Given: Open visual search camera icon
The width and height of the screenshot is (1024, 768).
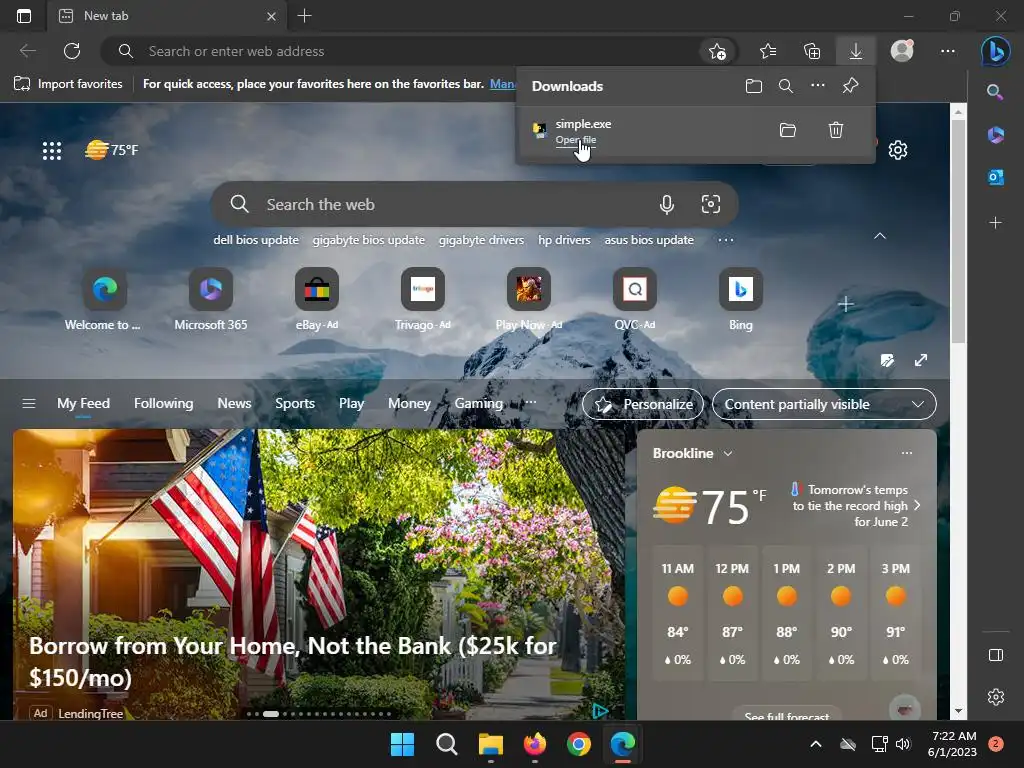Looking at the screenshot, I should [711, 204].
